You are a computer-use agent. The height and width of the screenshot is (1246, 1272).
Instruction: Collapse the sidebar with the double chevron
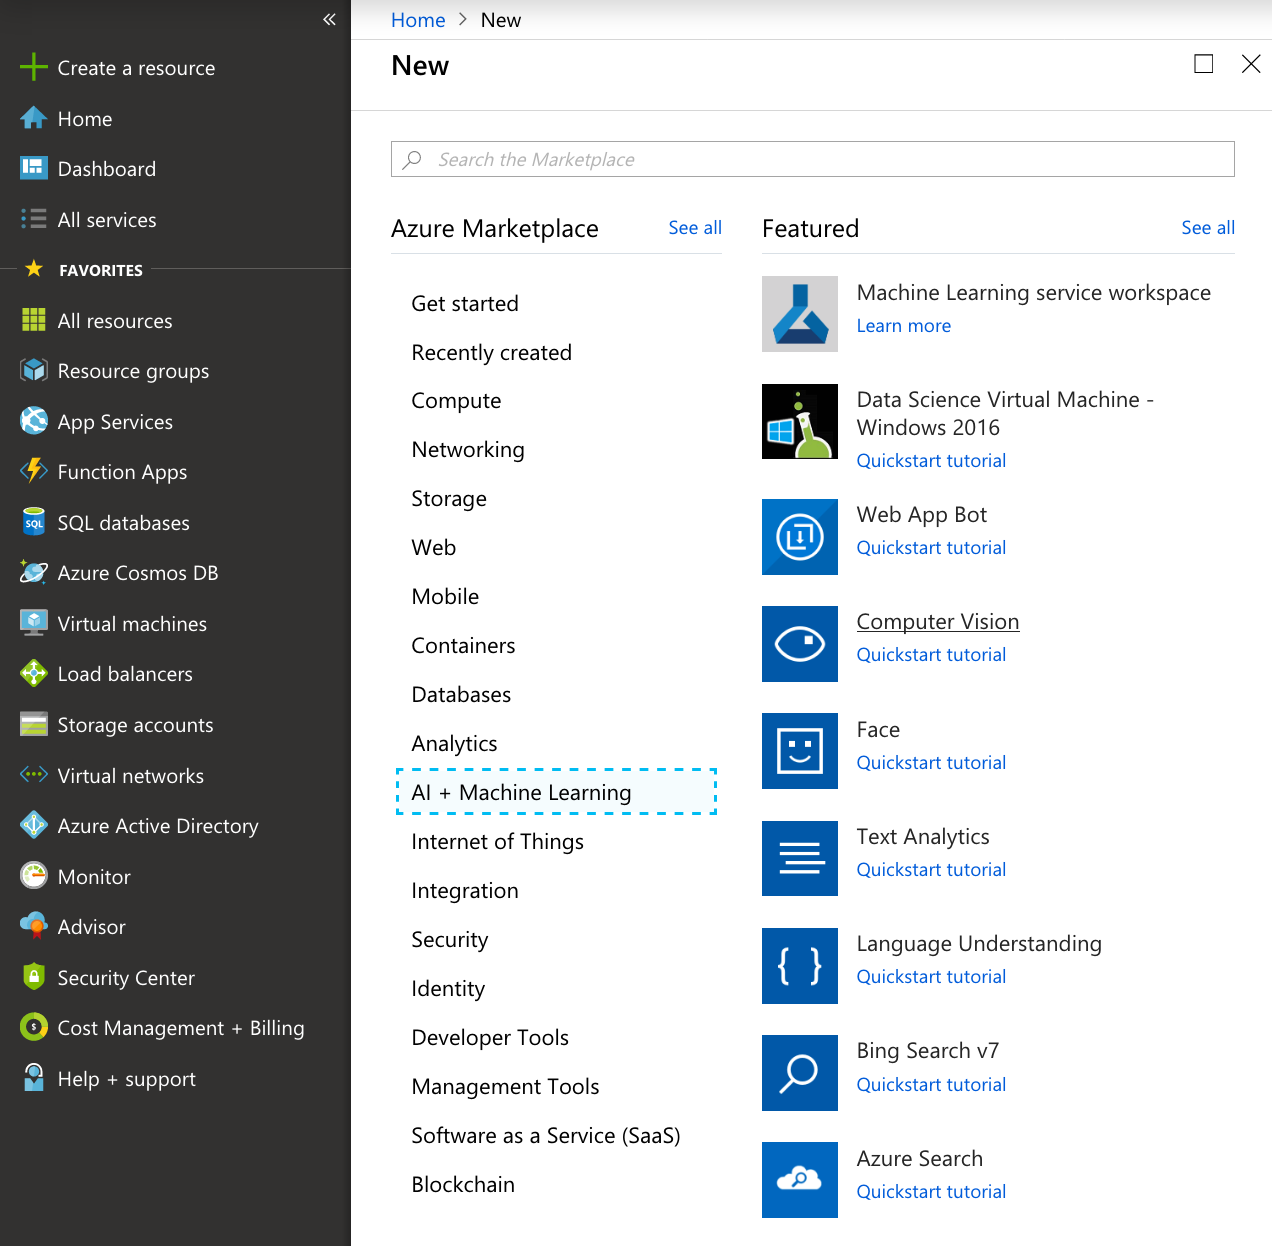[329, 19]
